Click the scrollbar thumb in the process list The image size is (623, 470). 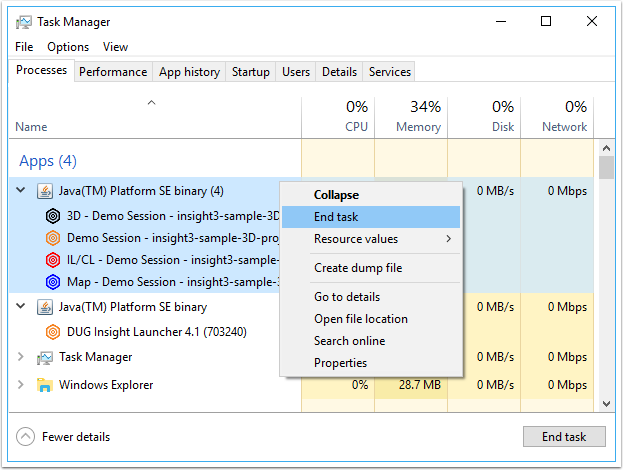pyautogui.click(x=606, y=168)
